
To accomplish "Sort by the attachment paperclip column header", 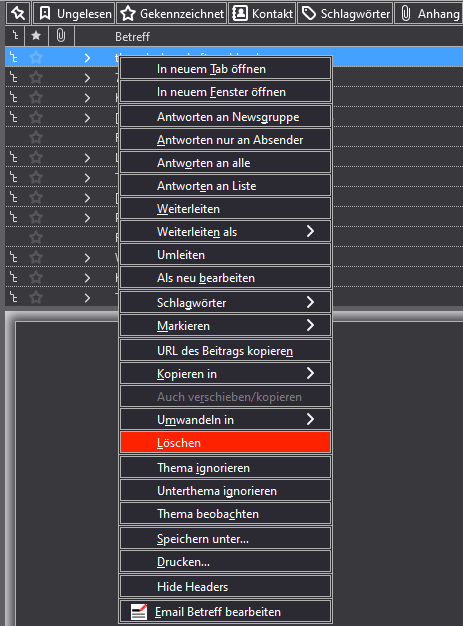I will [x=61, y=36].
